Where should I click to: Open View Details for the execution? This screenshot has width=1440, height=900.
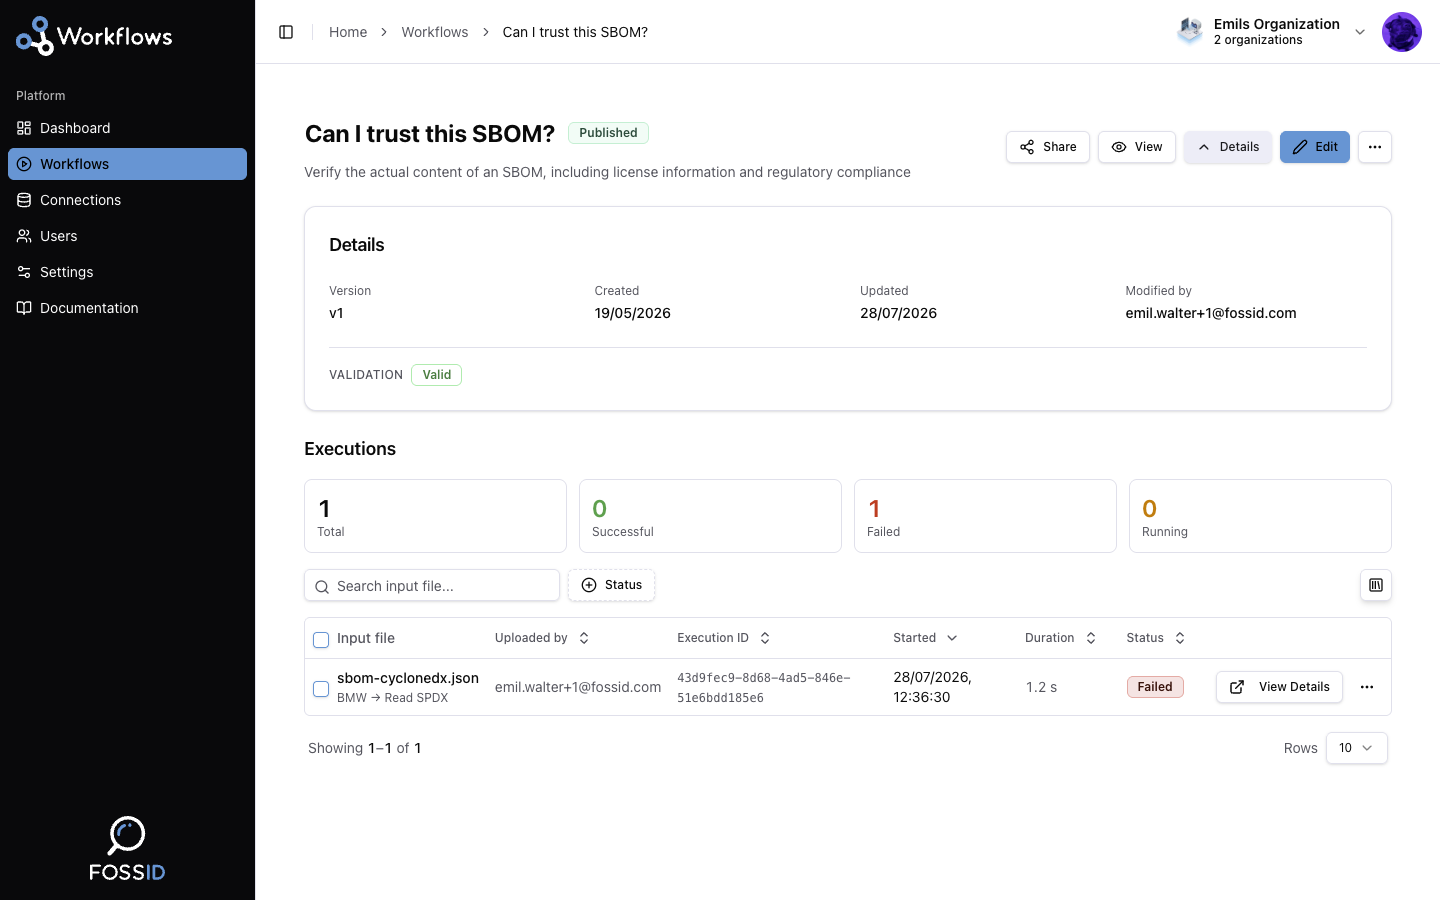click(1279, 687)
